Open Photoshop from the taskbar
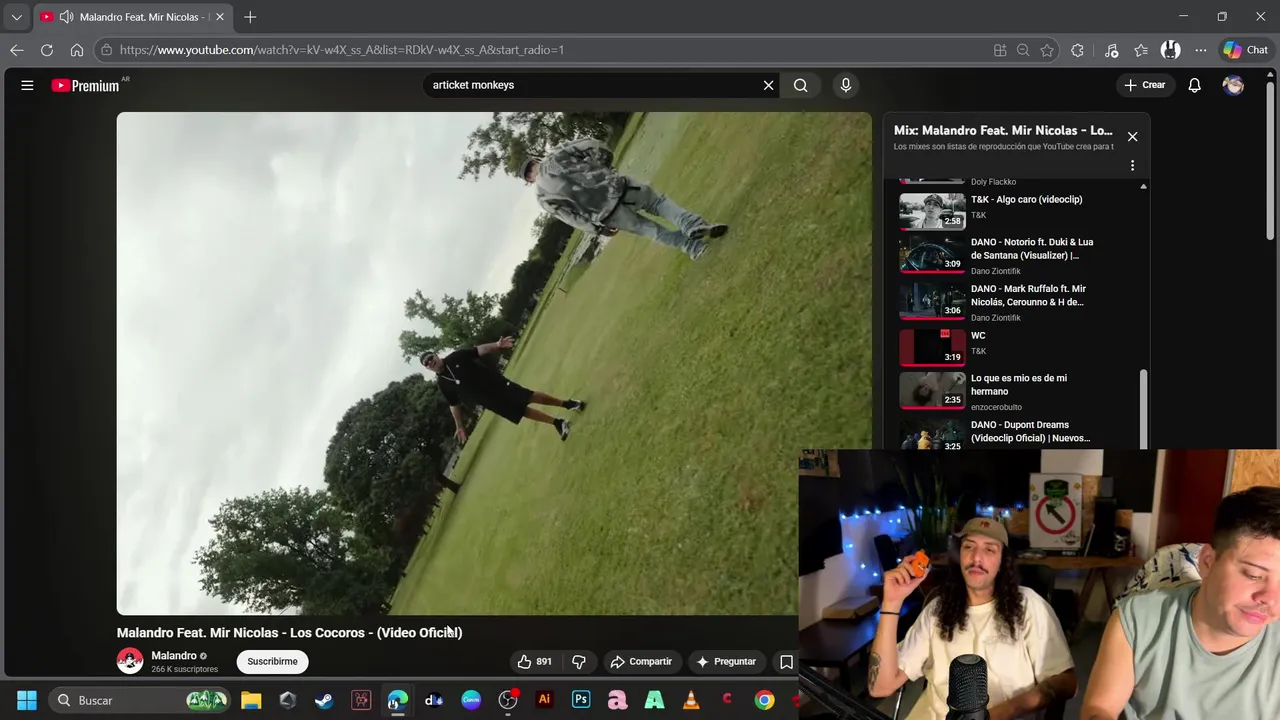1280x720 pixels. point(581,700)
